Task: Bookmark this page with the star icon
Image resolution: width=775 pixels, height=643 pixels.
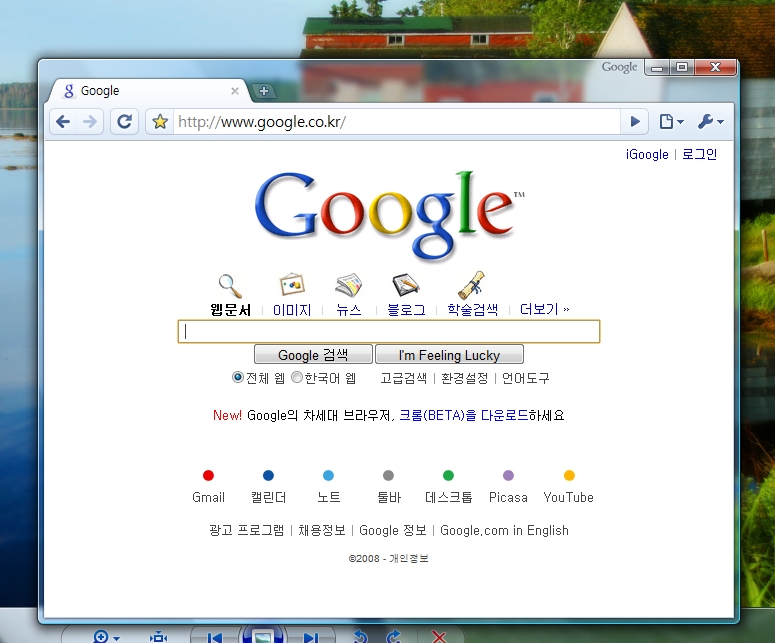Action: [x=160, y=122]
